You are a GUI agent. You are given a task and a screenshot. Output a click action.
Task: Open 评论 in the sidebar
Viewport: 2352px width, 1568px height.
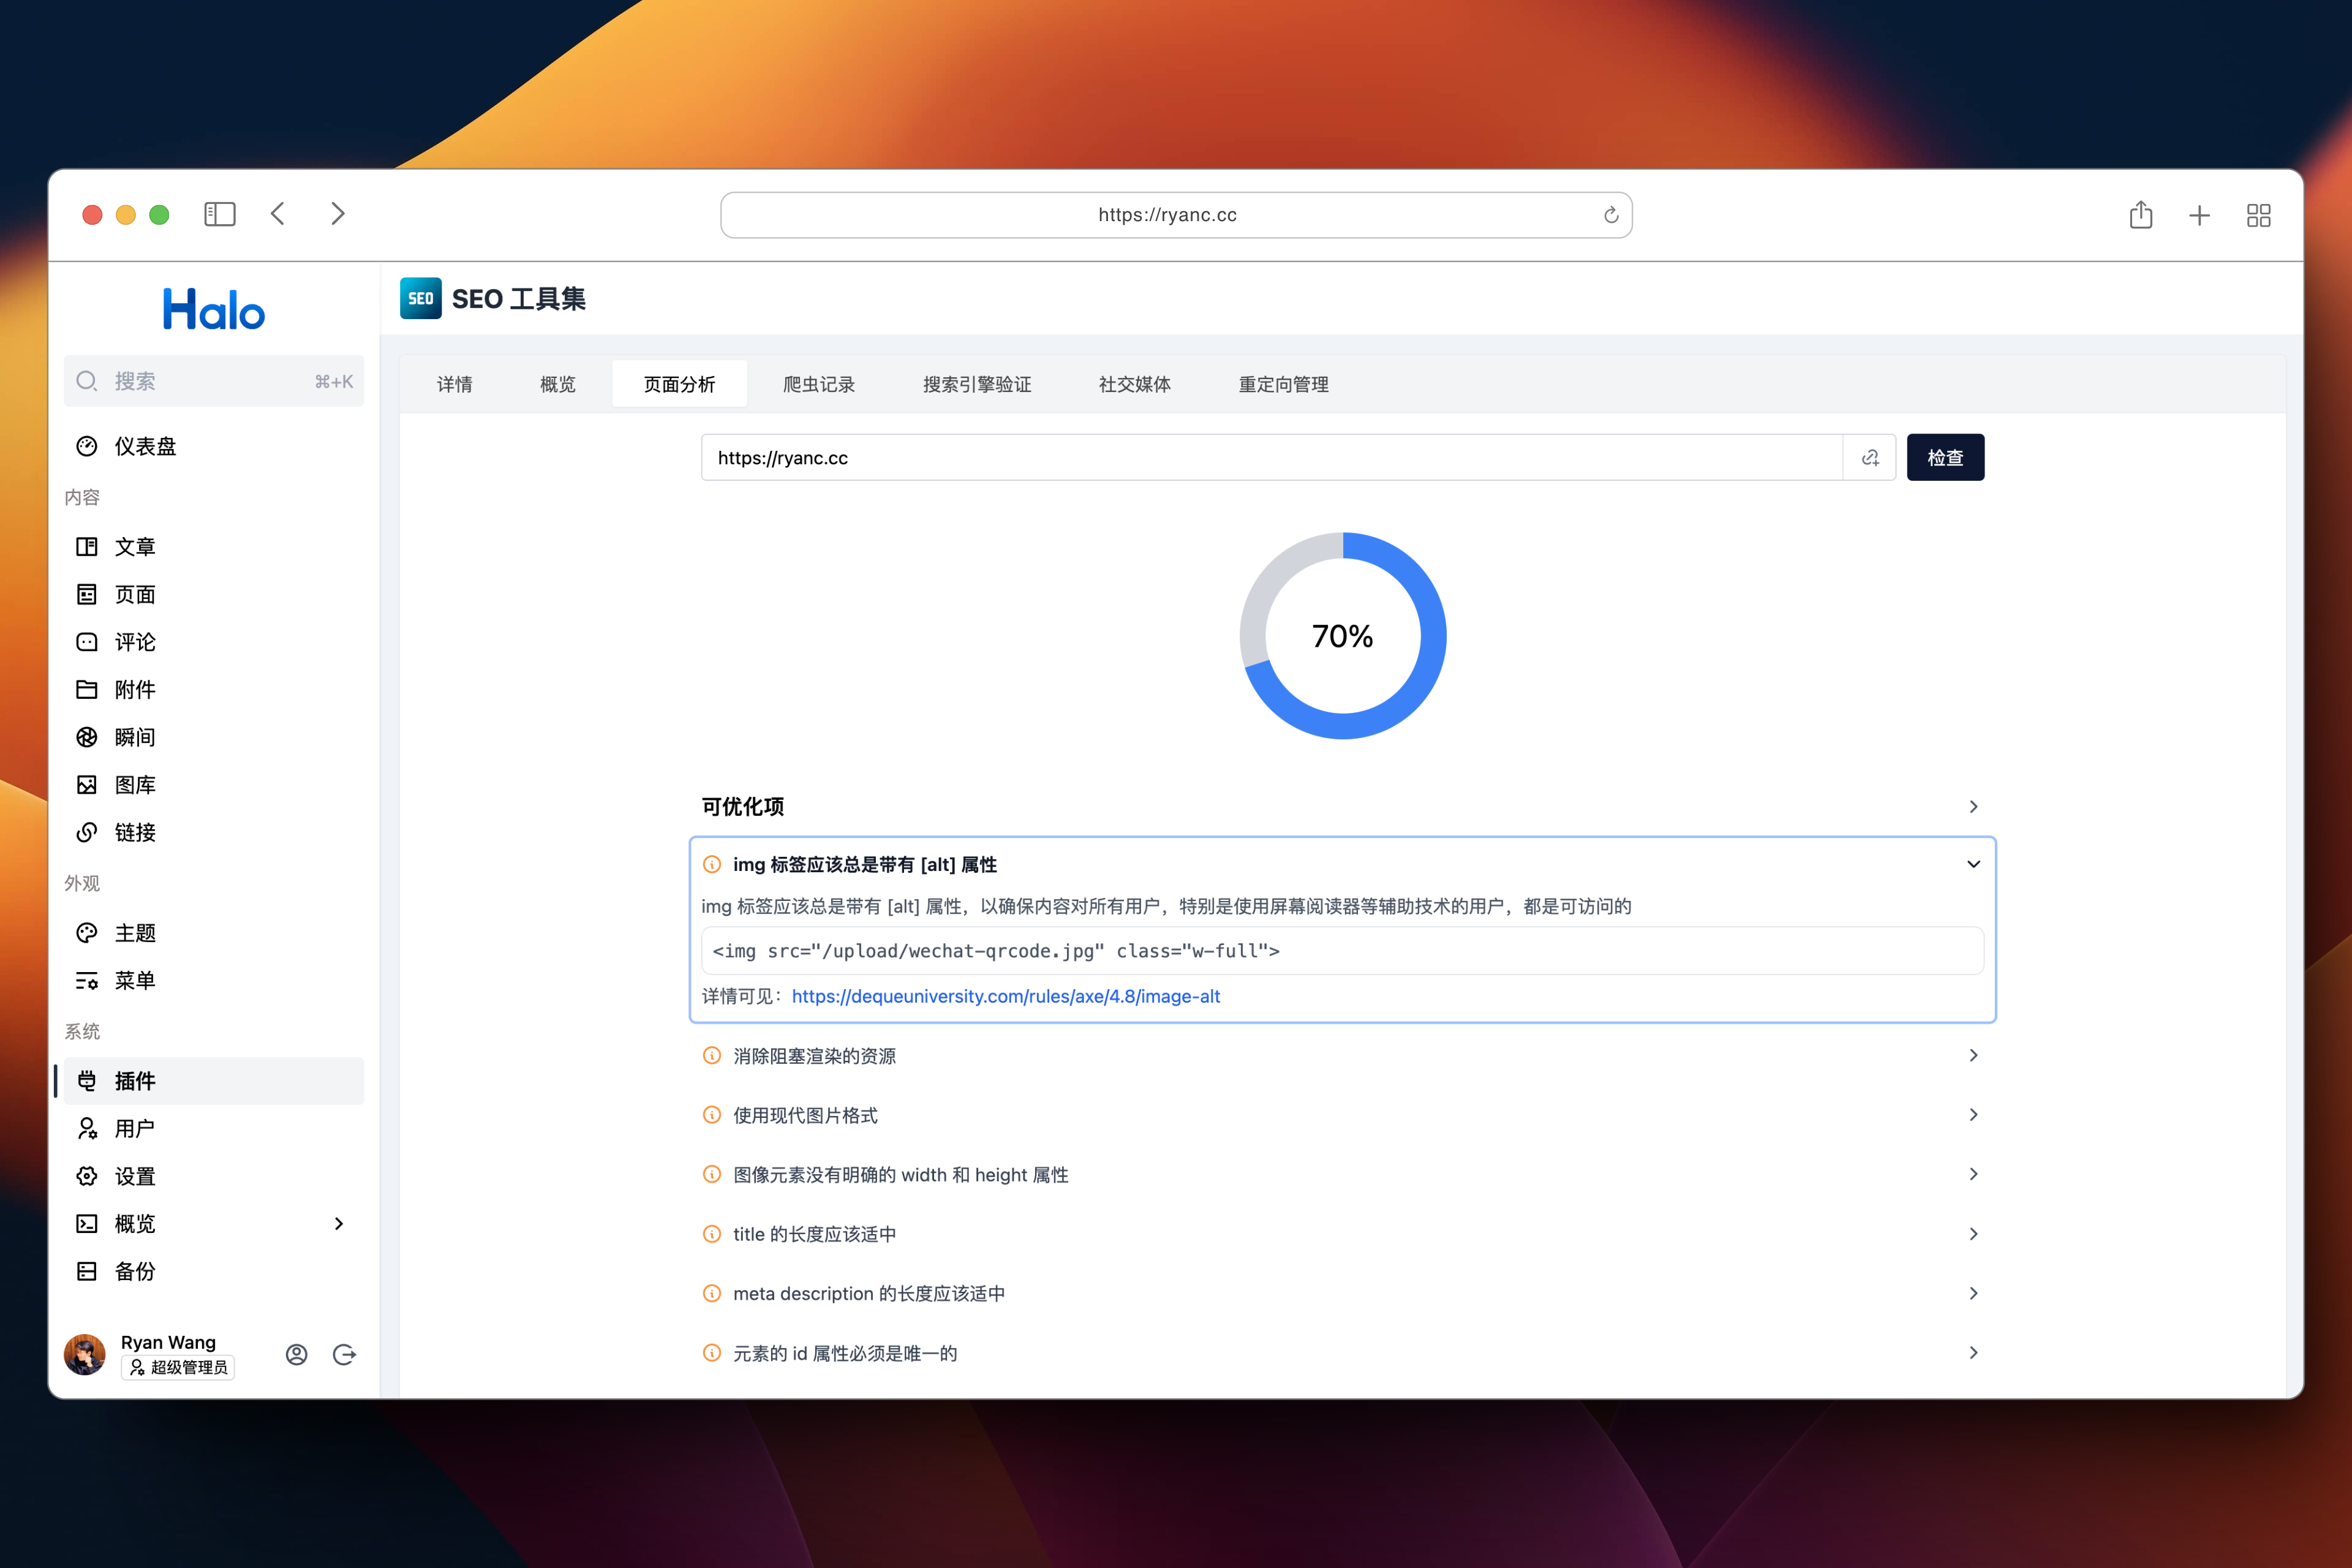tap(214, 642)
